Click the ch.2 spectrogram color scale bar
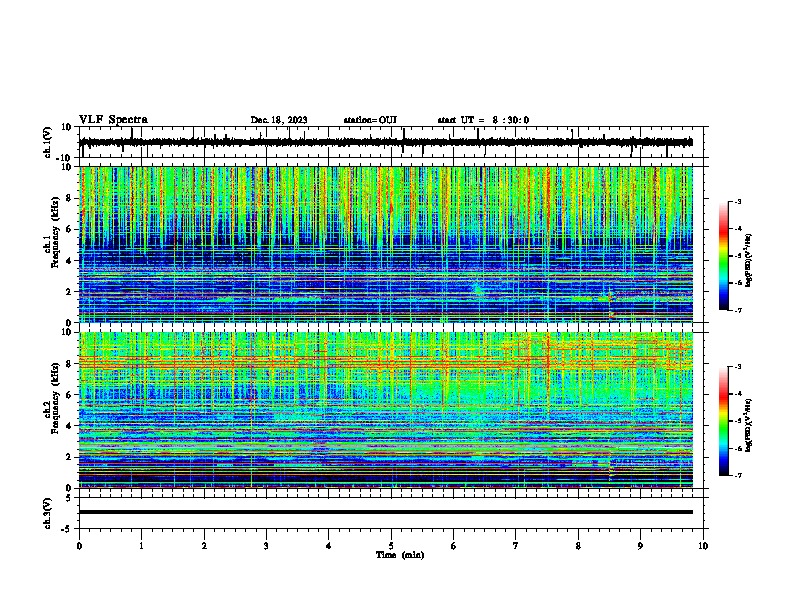Screen dimensions: 792x612 coord(724,421)
